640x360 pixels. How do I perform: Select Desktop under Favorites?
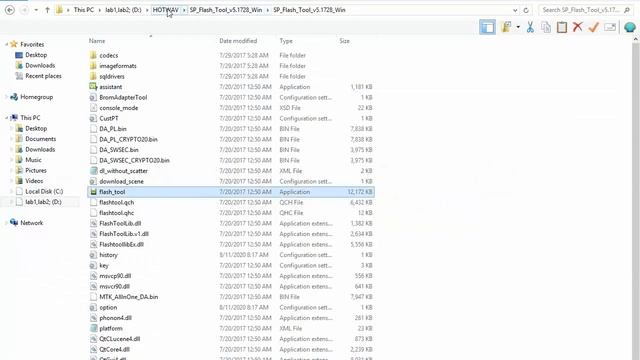[x=36, y=55]
